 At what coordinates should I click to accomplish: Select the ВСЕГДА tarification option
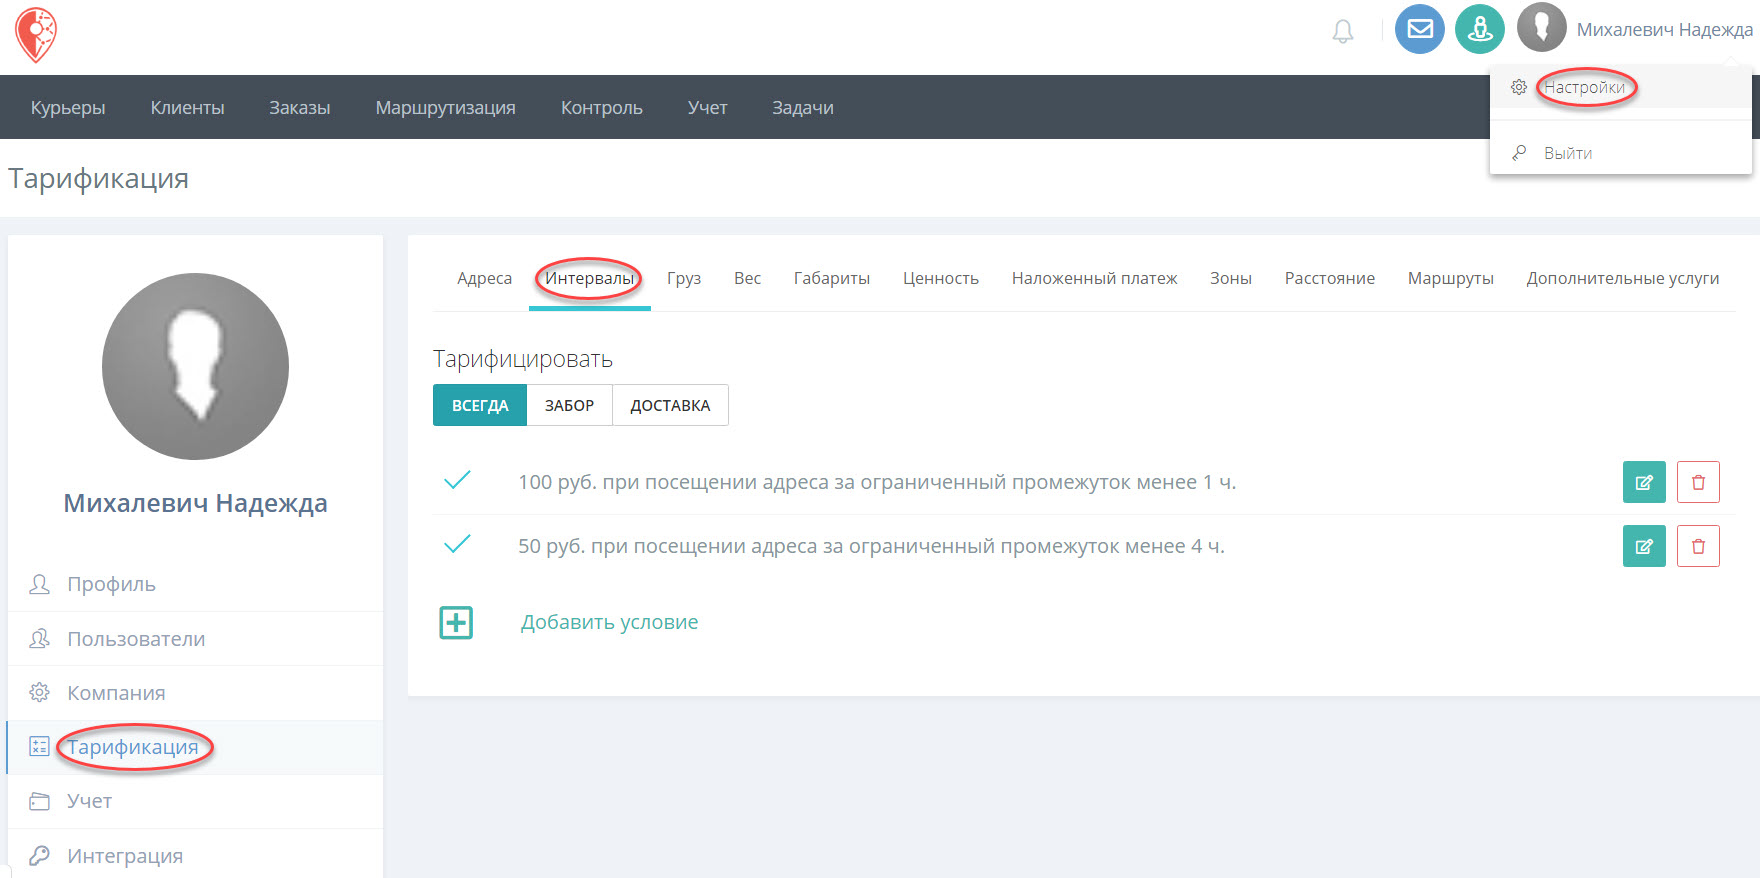[x=480, y=405]
